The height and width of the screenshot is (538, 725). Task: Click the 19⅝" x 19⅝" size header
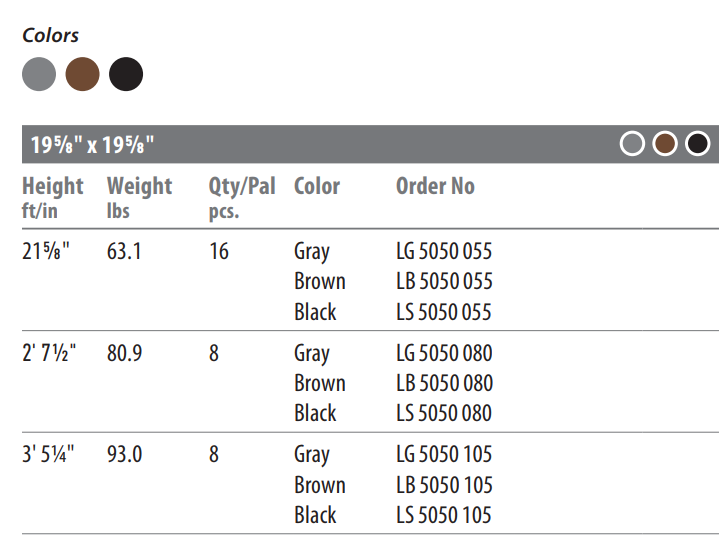(92, 145)
